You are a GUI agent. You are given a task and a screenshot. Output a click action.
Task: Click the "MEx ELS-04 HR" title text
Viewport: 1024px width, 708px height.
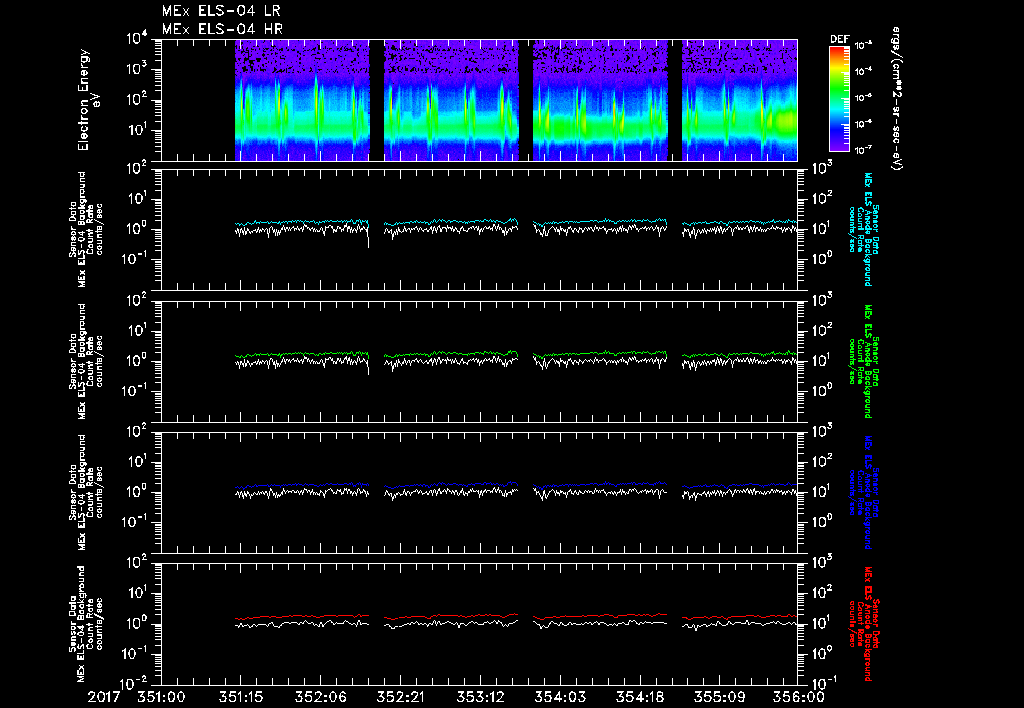pyautogui.click(x=222, y=29)
